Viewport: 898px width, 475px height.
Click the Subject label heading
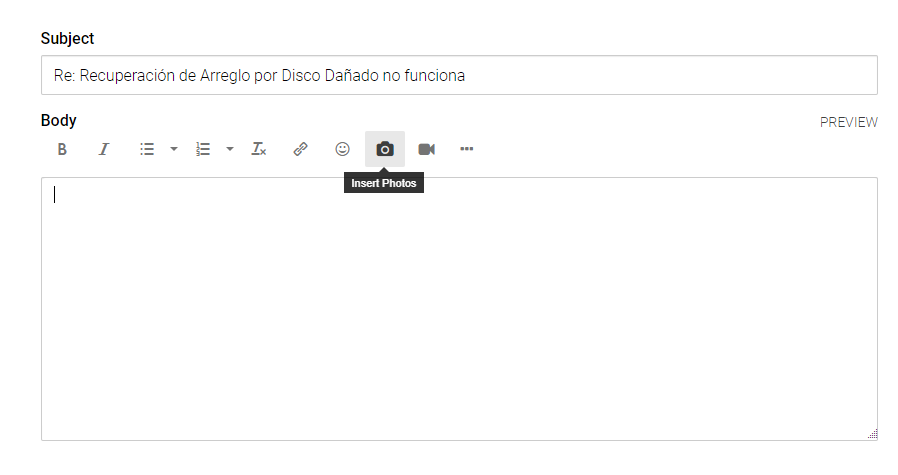tap(67, 38)
